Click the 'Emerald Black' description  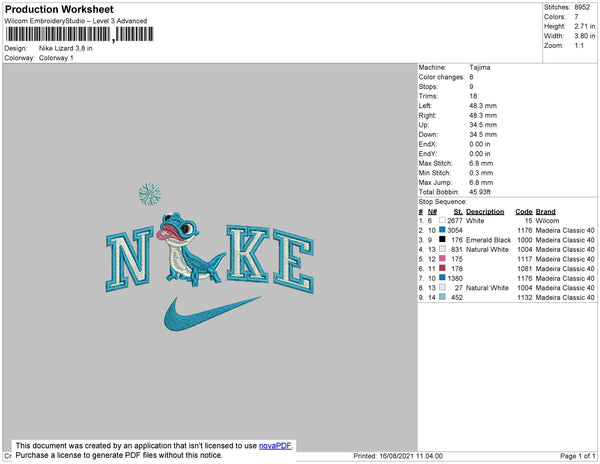coord(488,240)
